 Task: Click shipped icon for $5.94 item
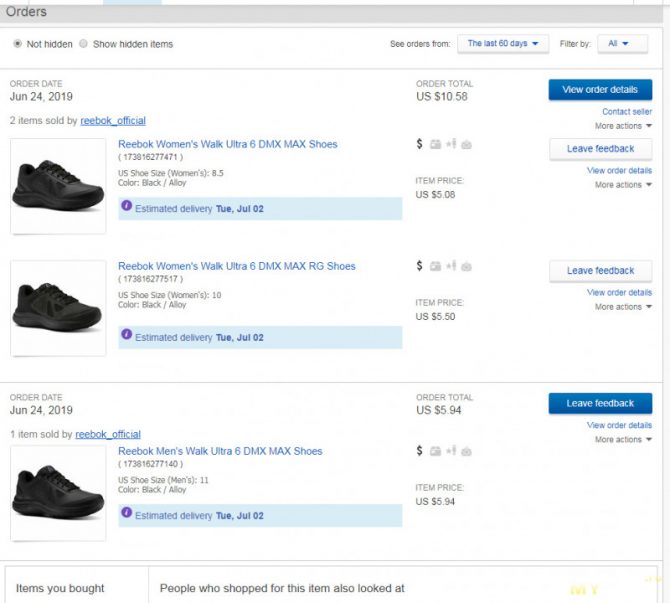click(435, 451)
